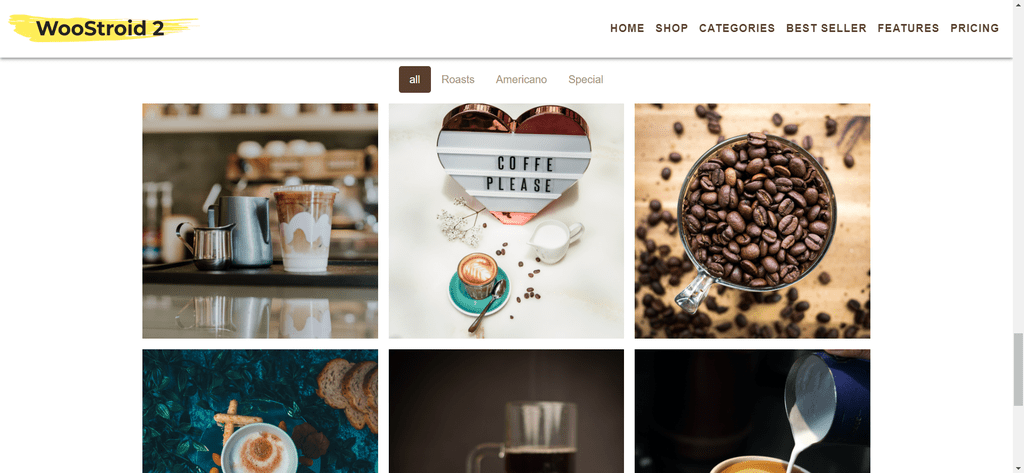Click the milk jug in heart sign photo
1024x473 pixels.
pyautogui.click(x=558, y=240)
